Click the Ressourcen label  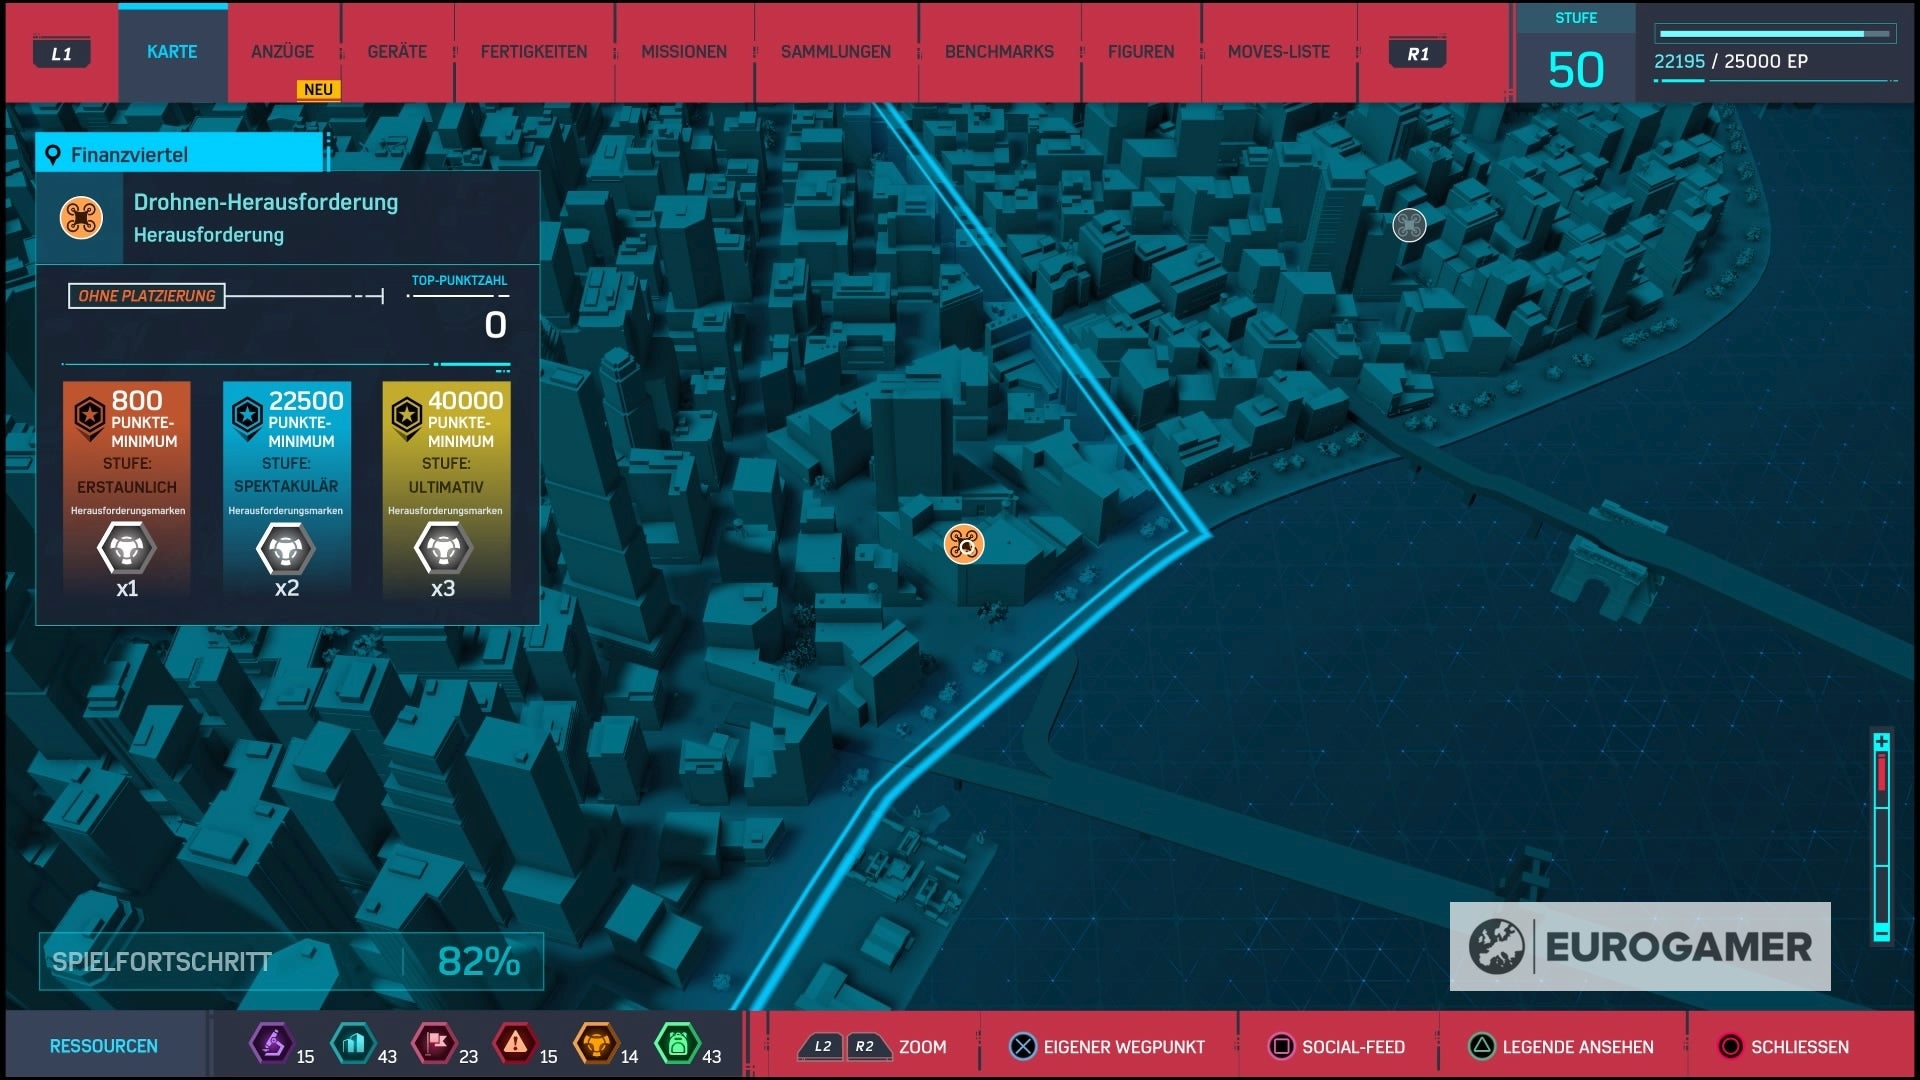pyautogui.click(x=104, y=1046)
